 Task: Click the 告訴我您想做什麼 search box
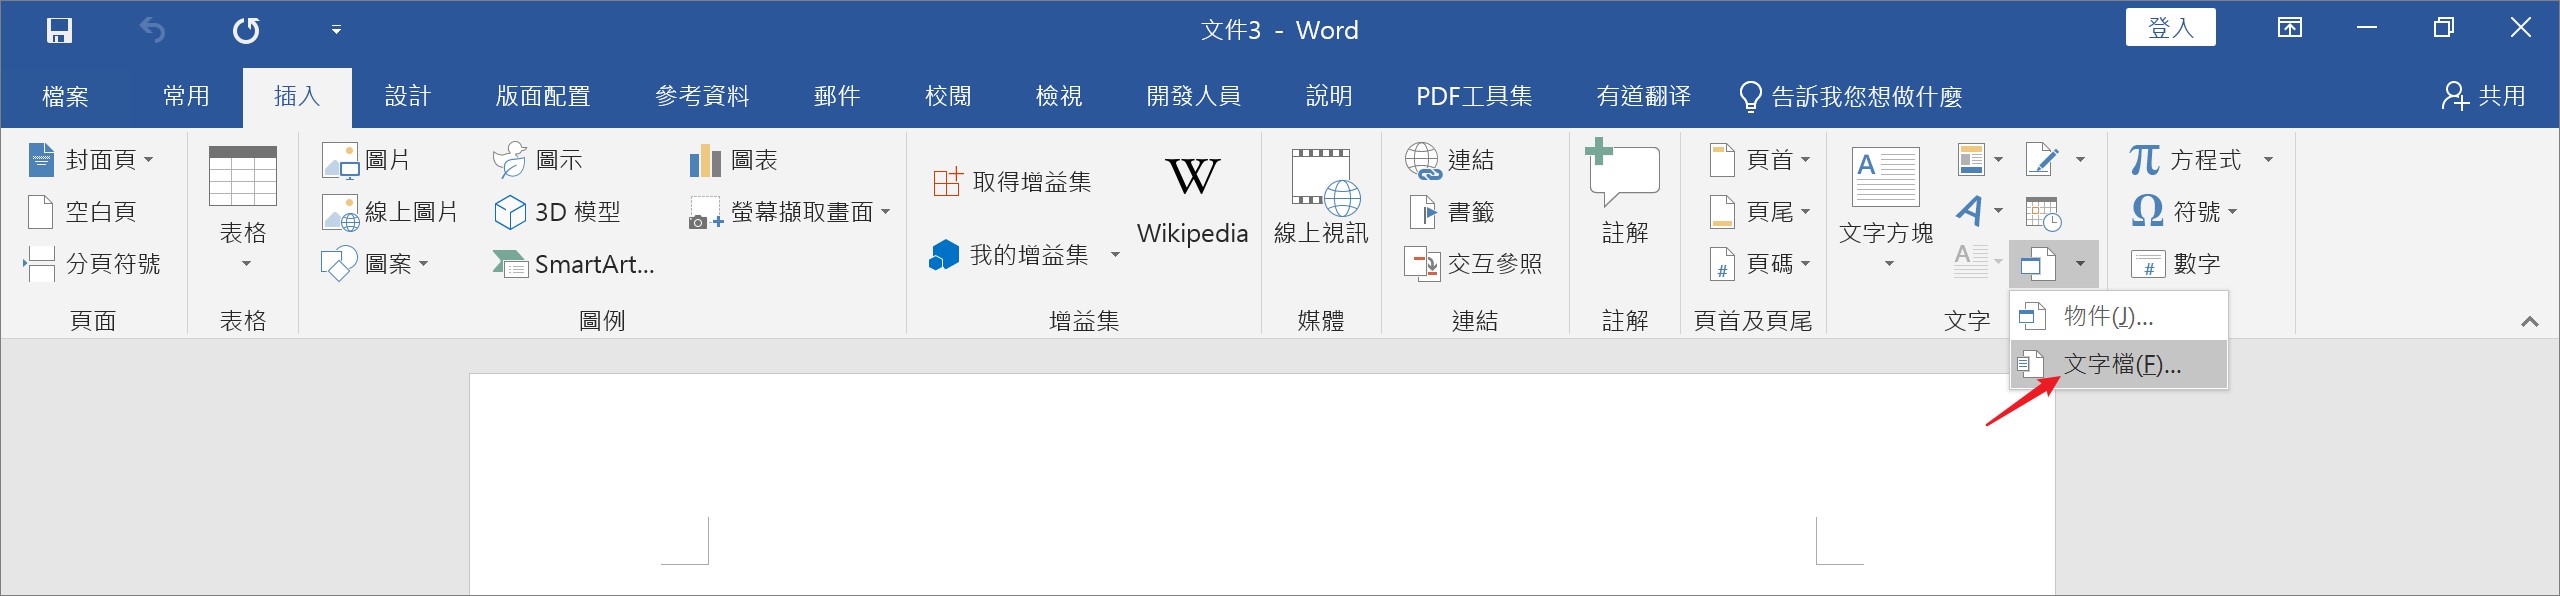pos(1852,96)
